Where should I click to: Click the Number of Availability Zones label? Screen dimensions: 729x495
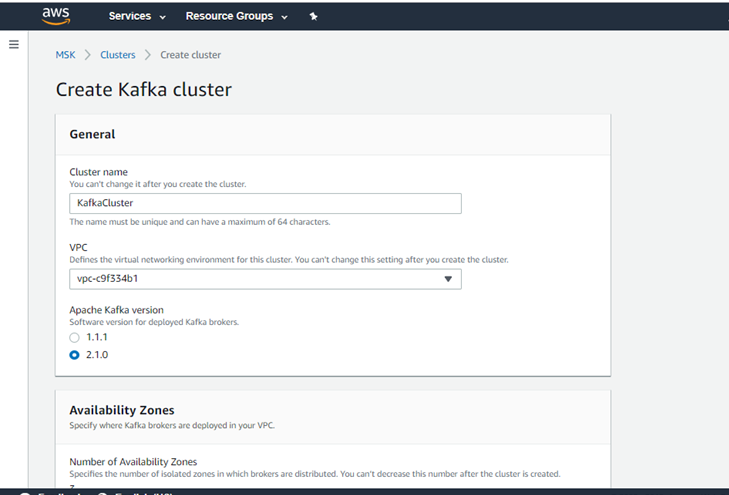[x=133, y=462]
